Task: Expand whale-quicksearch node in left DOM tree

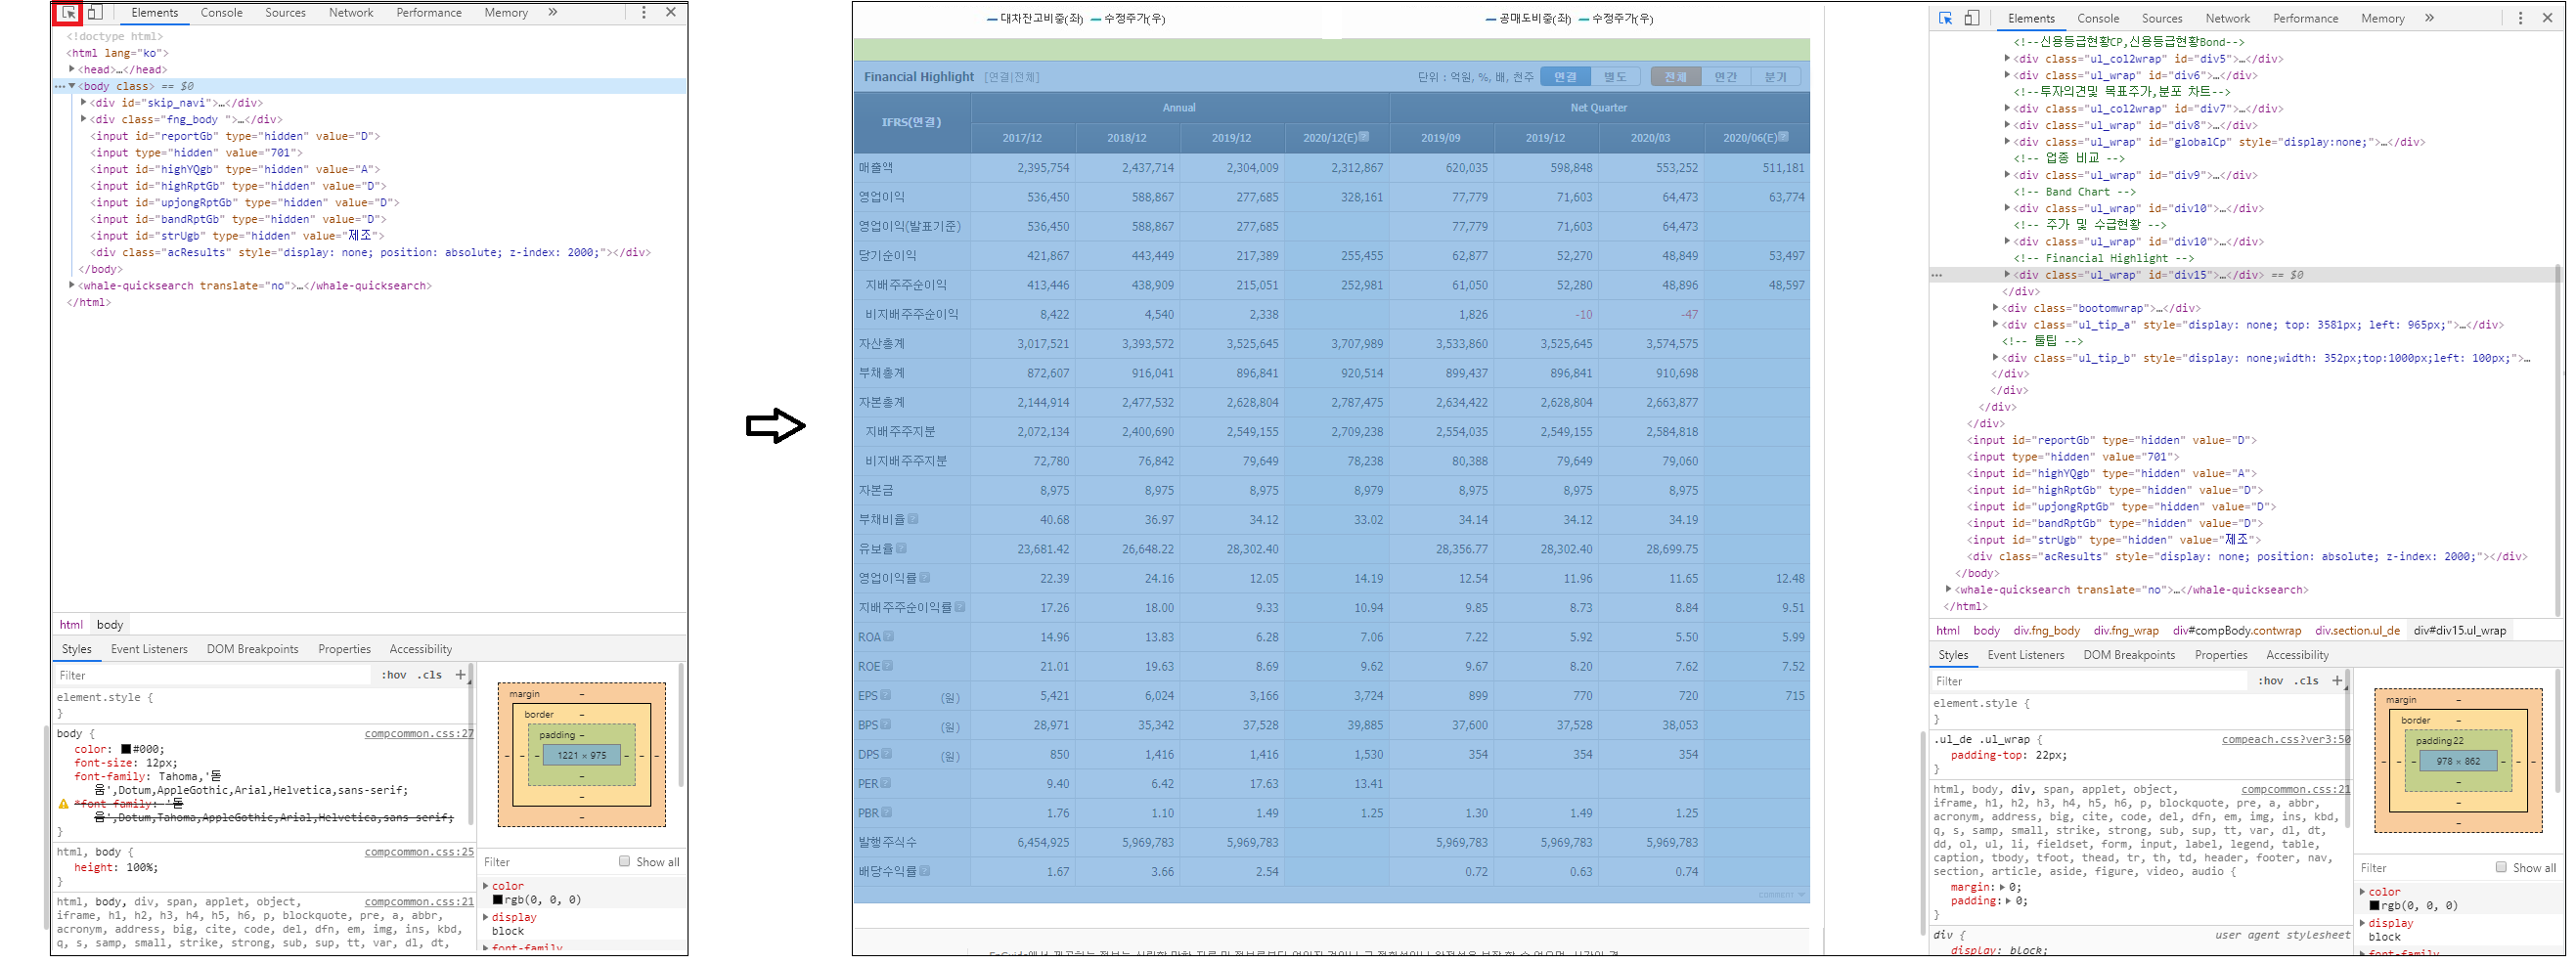Action: pos(72,285)
